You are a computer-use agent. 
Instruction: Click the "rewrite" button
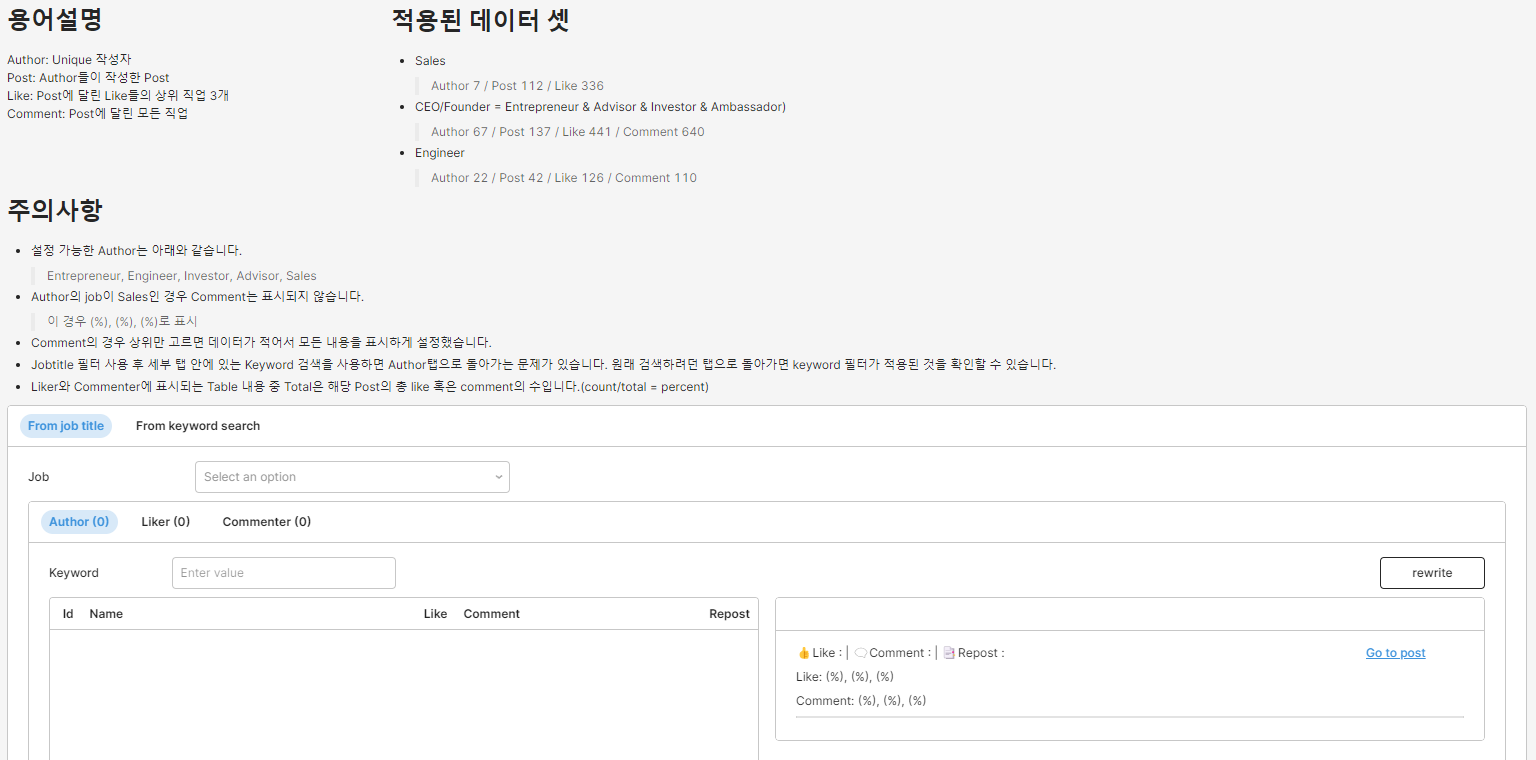click(x=1432, y=573)
